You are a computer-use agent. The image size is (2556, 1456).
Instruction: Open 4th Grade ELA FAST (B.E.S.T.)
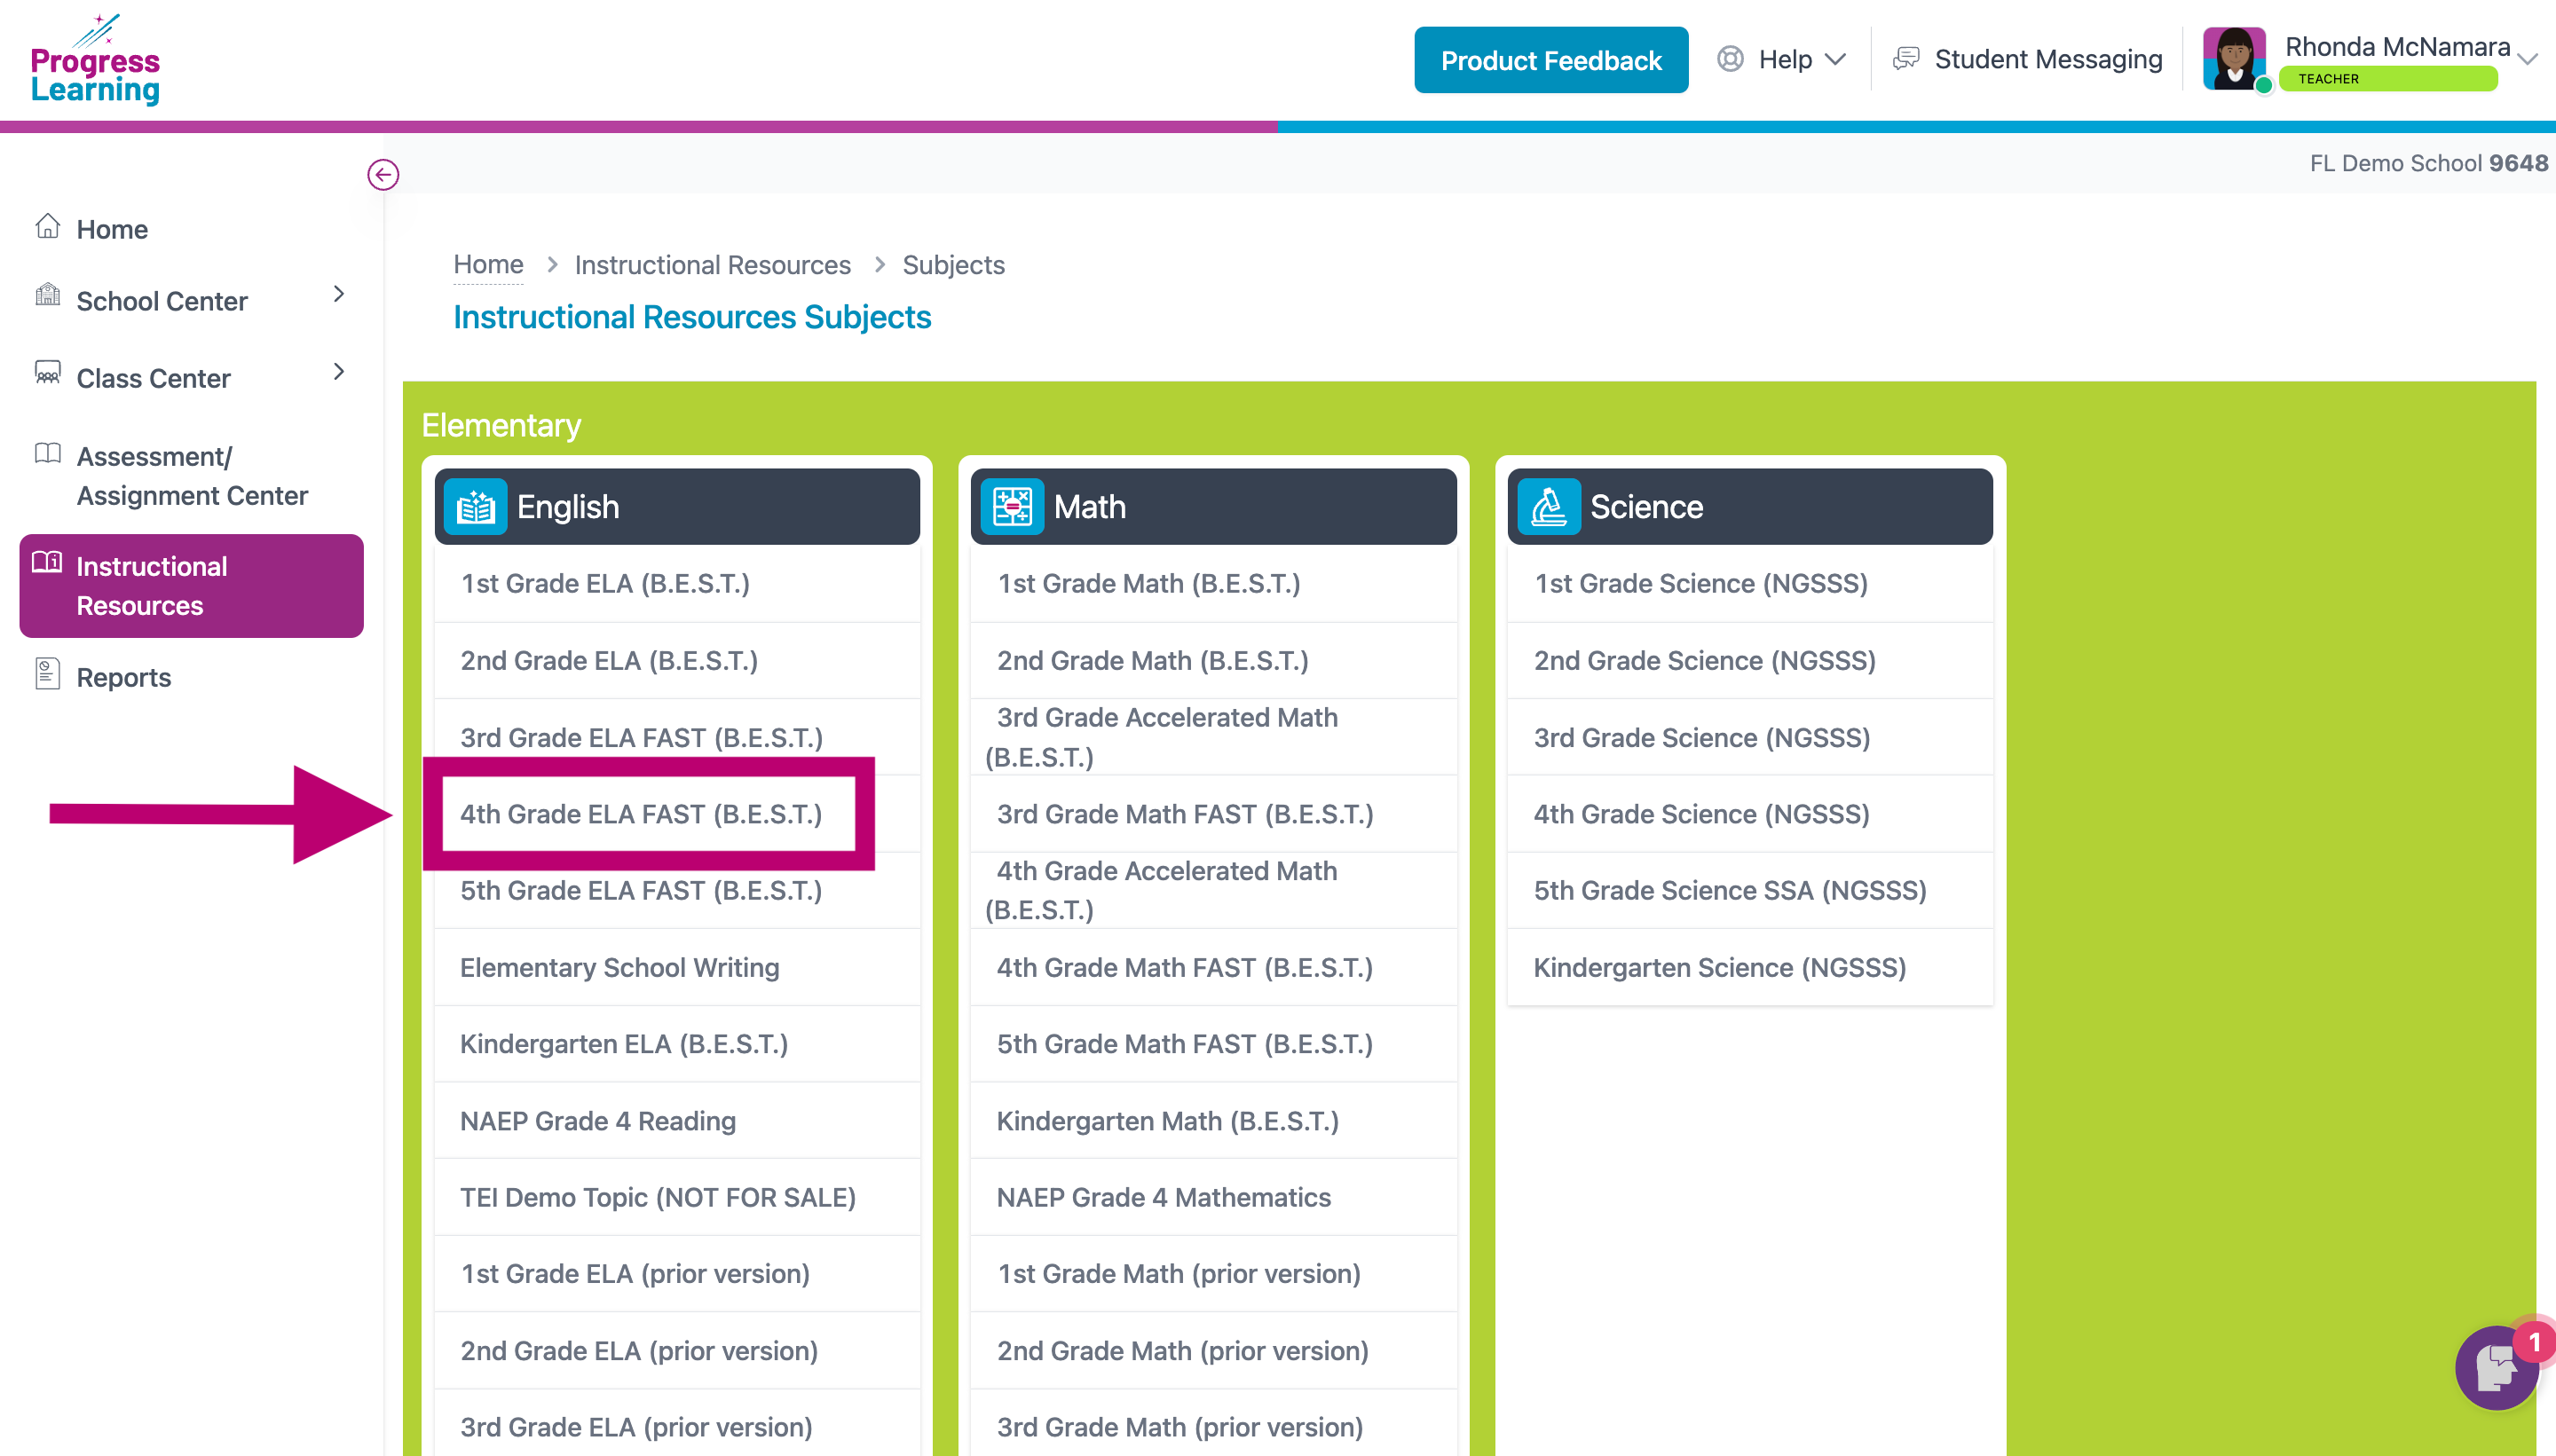(677, 814)
